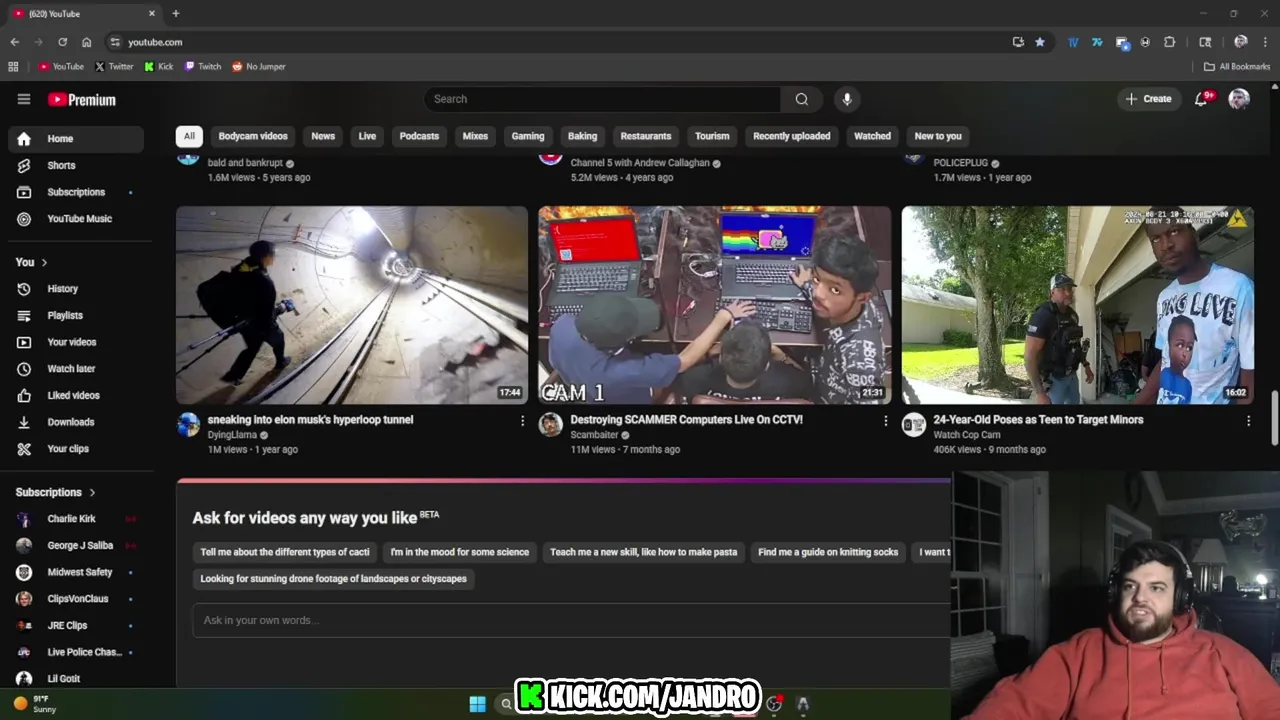Open Your videos in the sidebar
This screenshot has width=1280, height=720.
(76, 342)
